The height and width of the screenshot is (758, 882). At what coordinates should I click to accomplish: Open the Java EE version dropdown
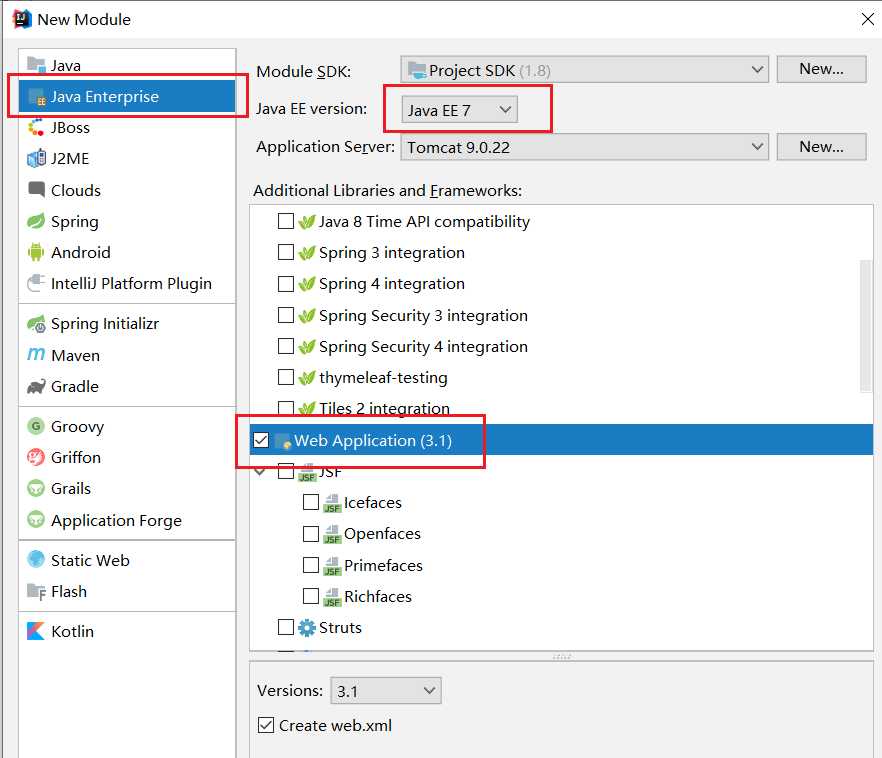pos(460,110)
